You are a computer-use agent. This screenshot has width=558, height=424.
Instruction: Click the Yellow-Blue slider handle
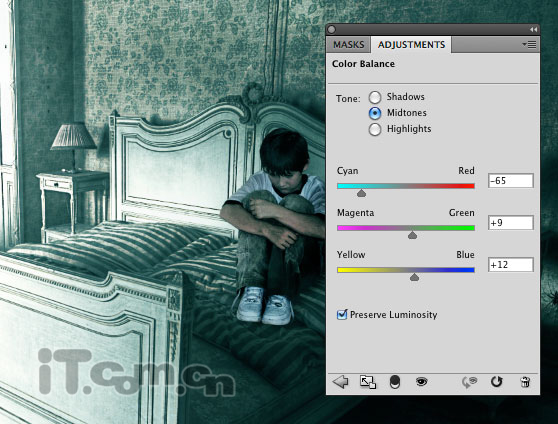click(x=414, y=277)
